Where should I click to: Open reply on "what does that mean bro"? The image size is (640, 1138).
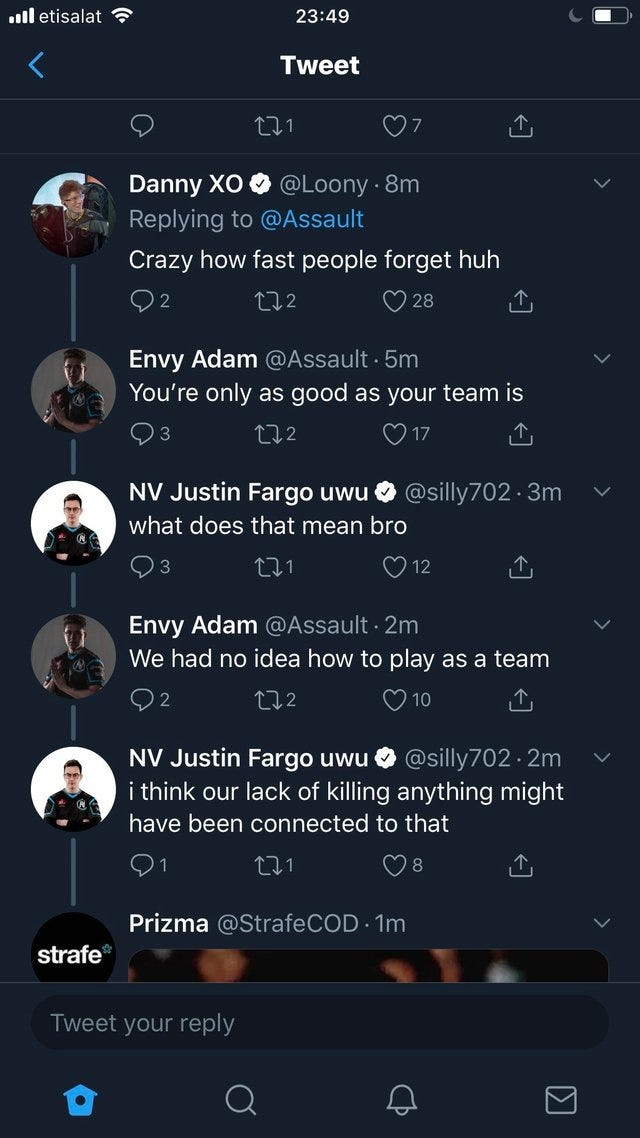pos(143,566)
